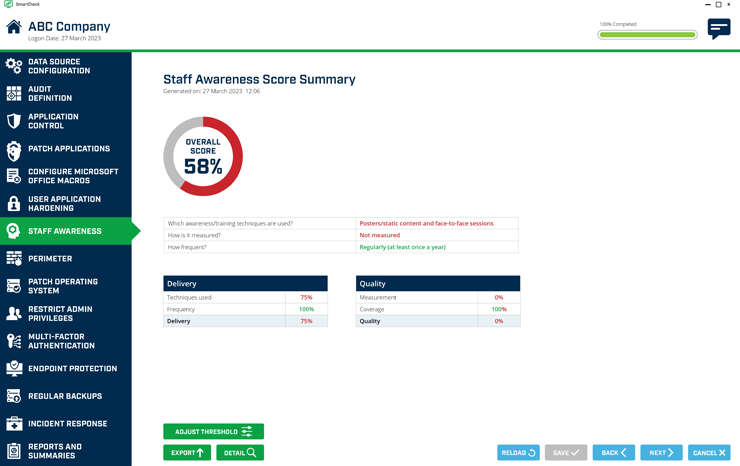Click the Regular Backups icon
Image resolution: width=740 pixels, height=466 pixels.
[x=14, y=396]
